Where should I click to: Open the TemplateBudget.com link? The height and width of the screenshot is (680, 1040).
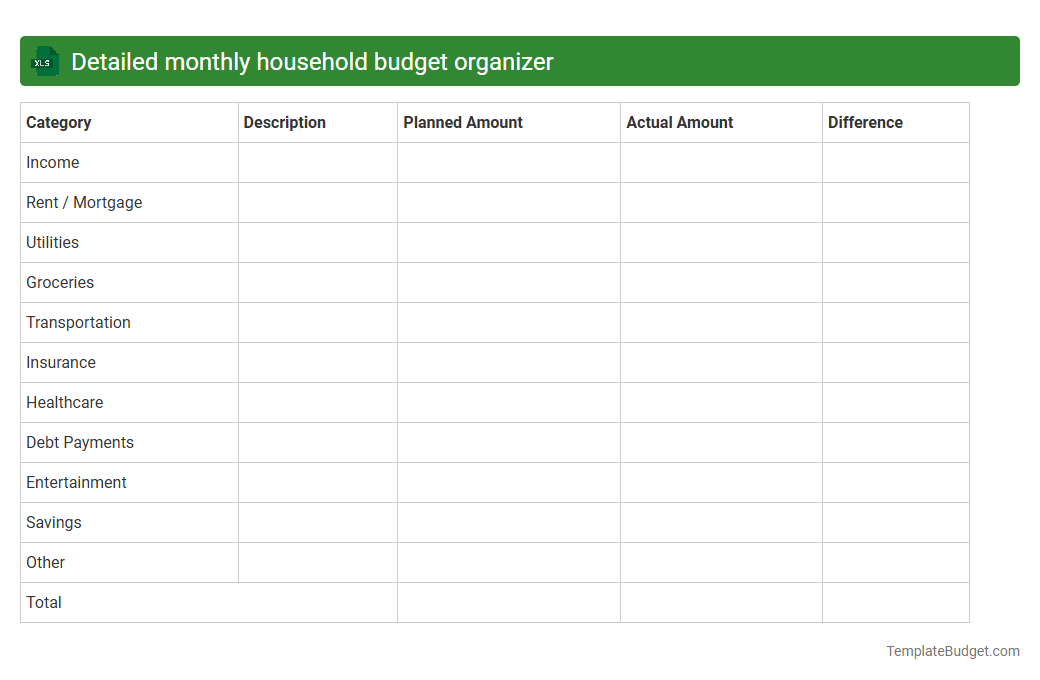(953, 650)
